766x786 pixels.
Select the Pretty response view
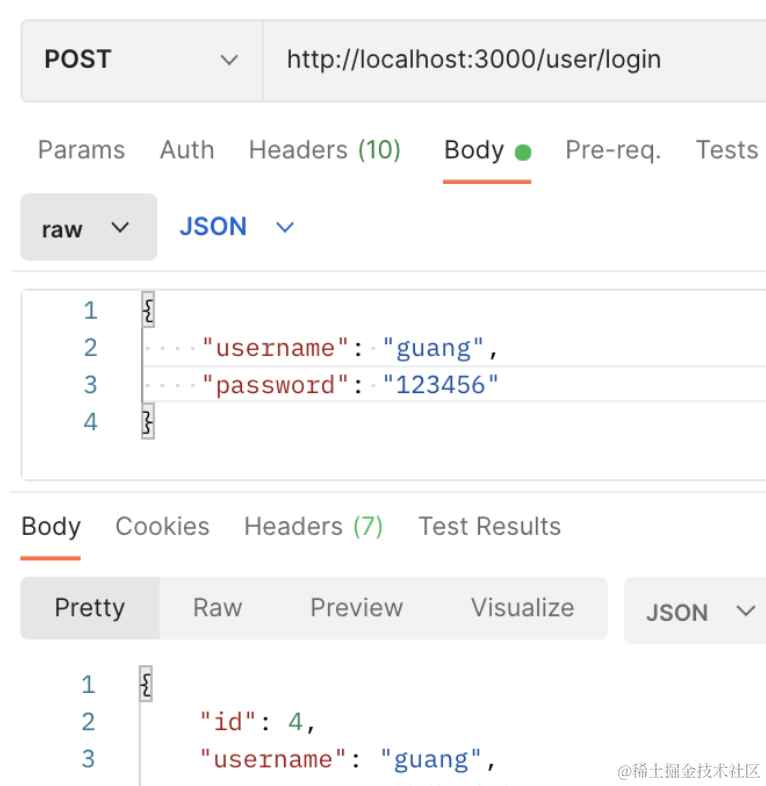(90, 608)
